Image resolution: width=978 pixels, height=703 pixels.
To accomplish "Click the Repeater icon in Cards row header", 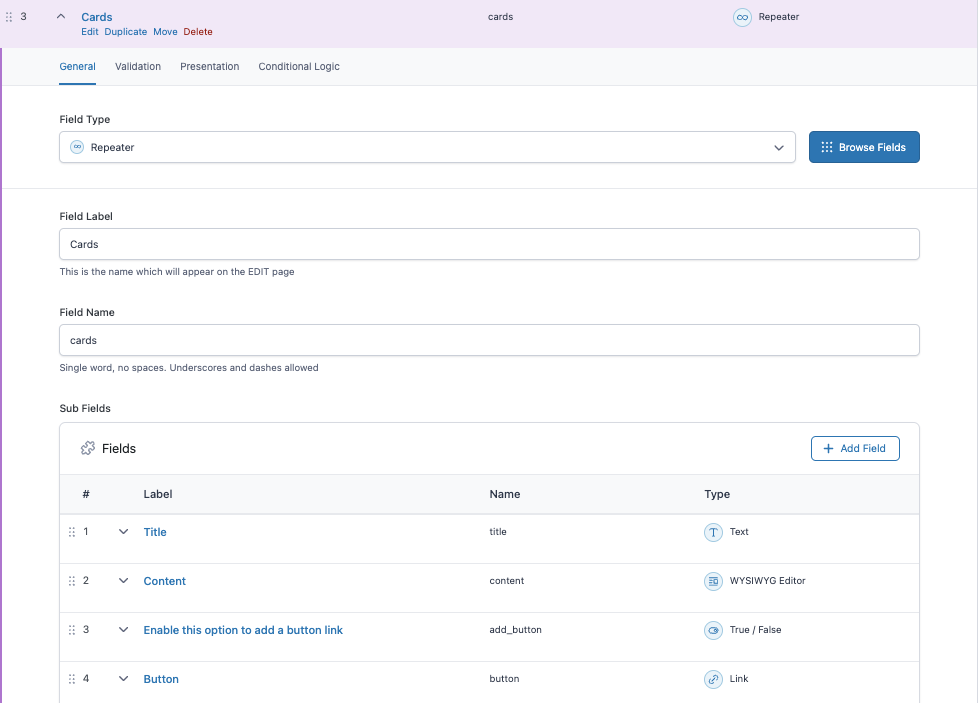I will tap(742, 17).
